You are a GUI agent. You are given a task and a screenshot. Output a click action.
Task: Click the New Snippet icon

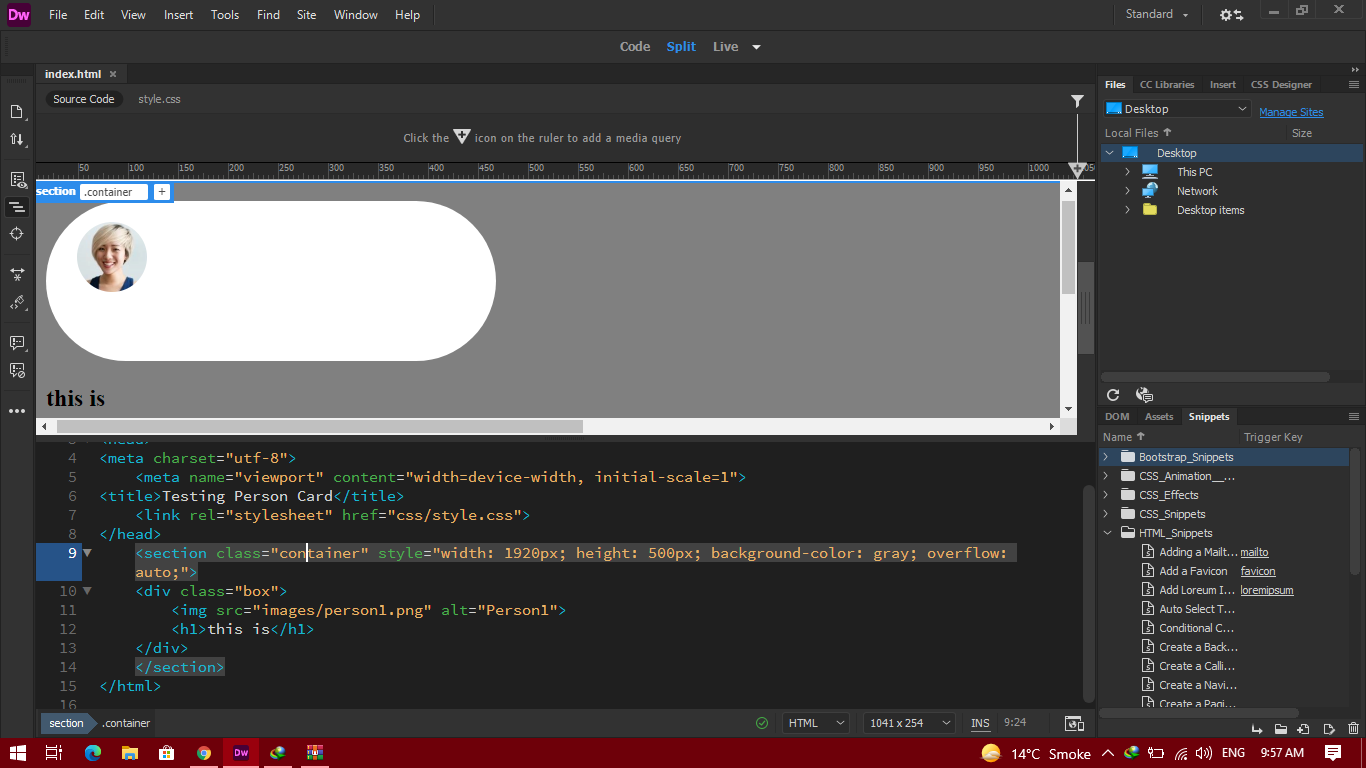click(x=1303, y=729)
